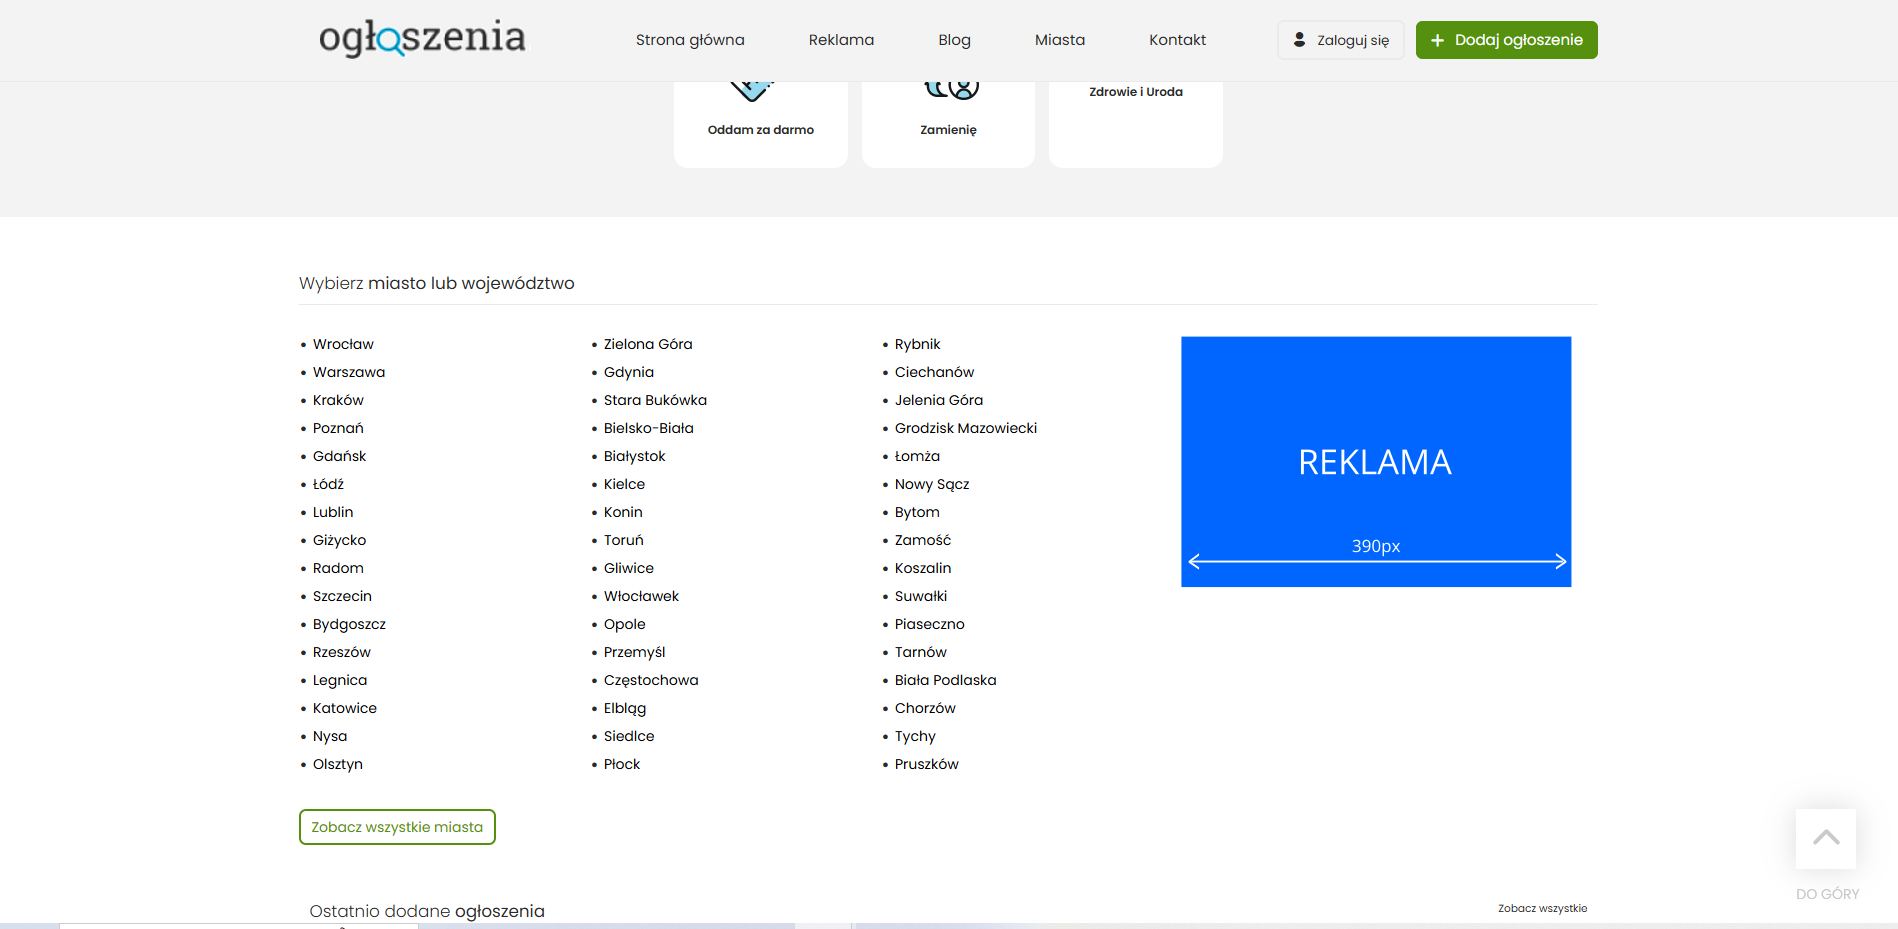This screenshot has width=1898, height=929.
Task: Open the Kontakt page
Action: point(1177,40)
